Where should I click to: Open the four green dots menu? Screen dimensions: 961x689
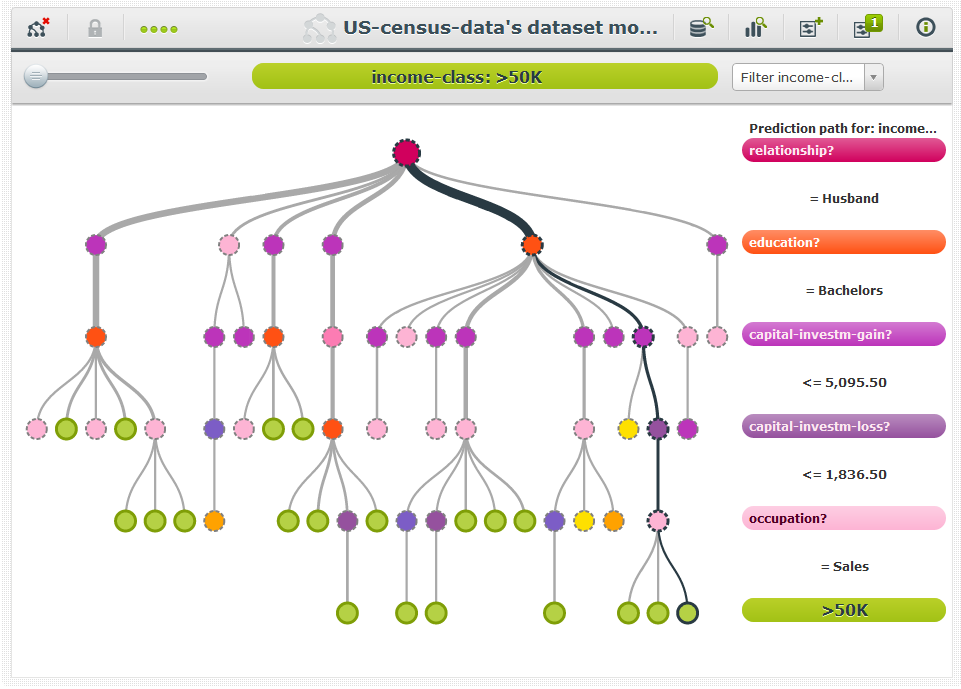pos(159,29)
